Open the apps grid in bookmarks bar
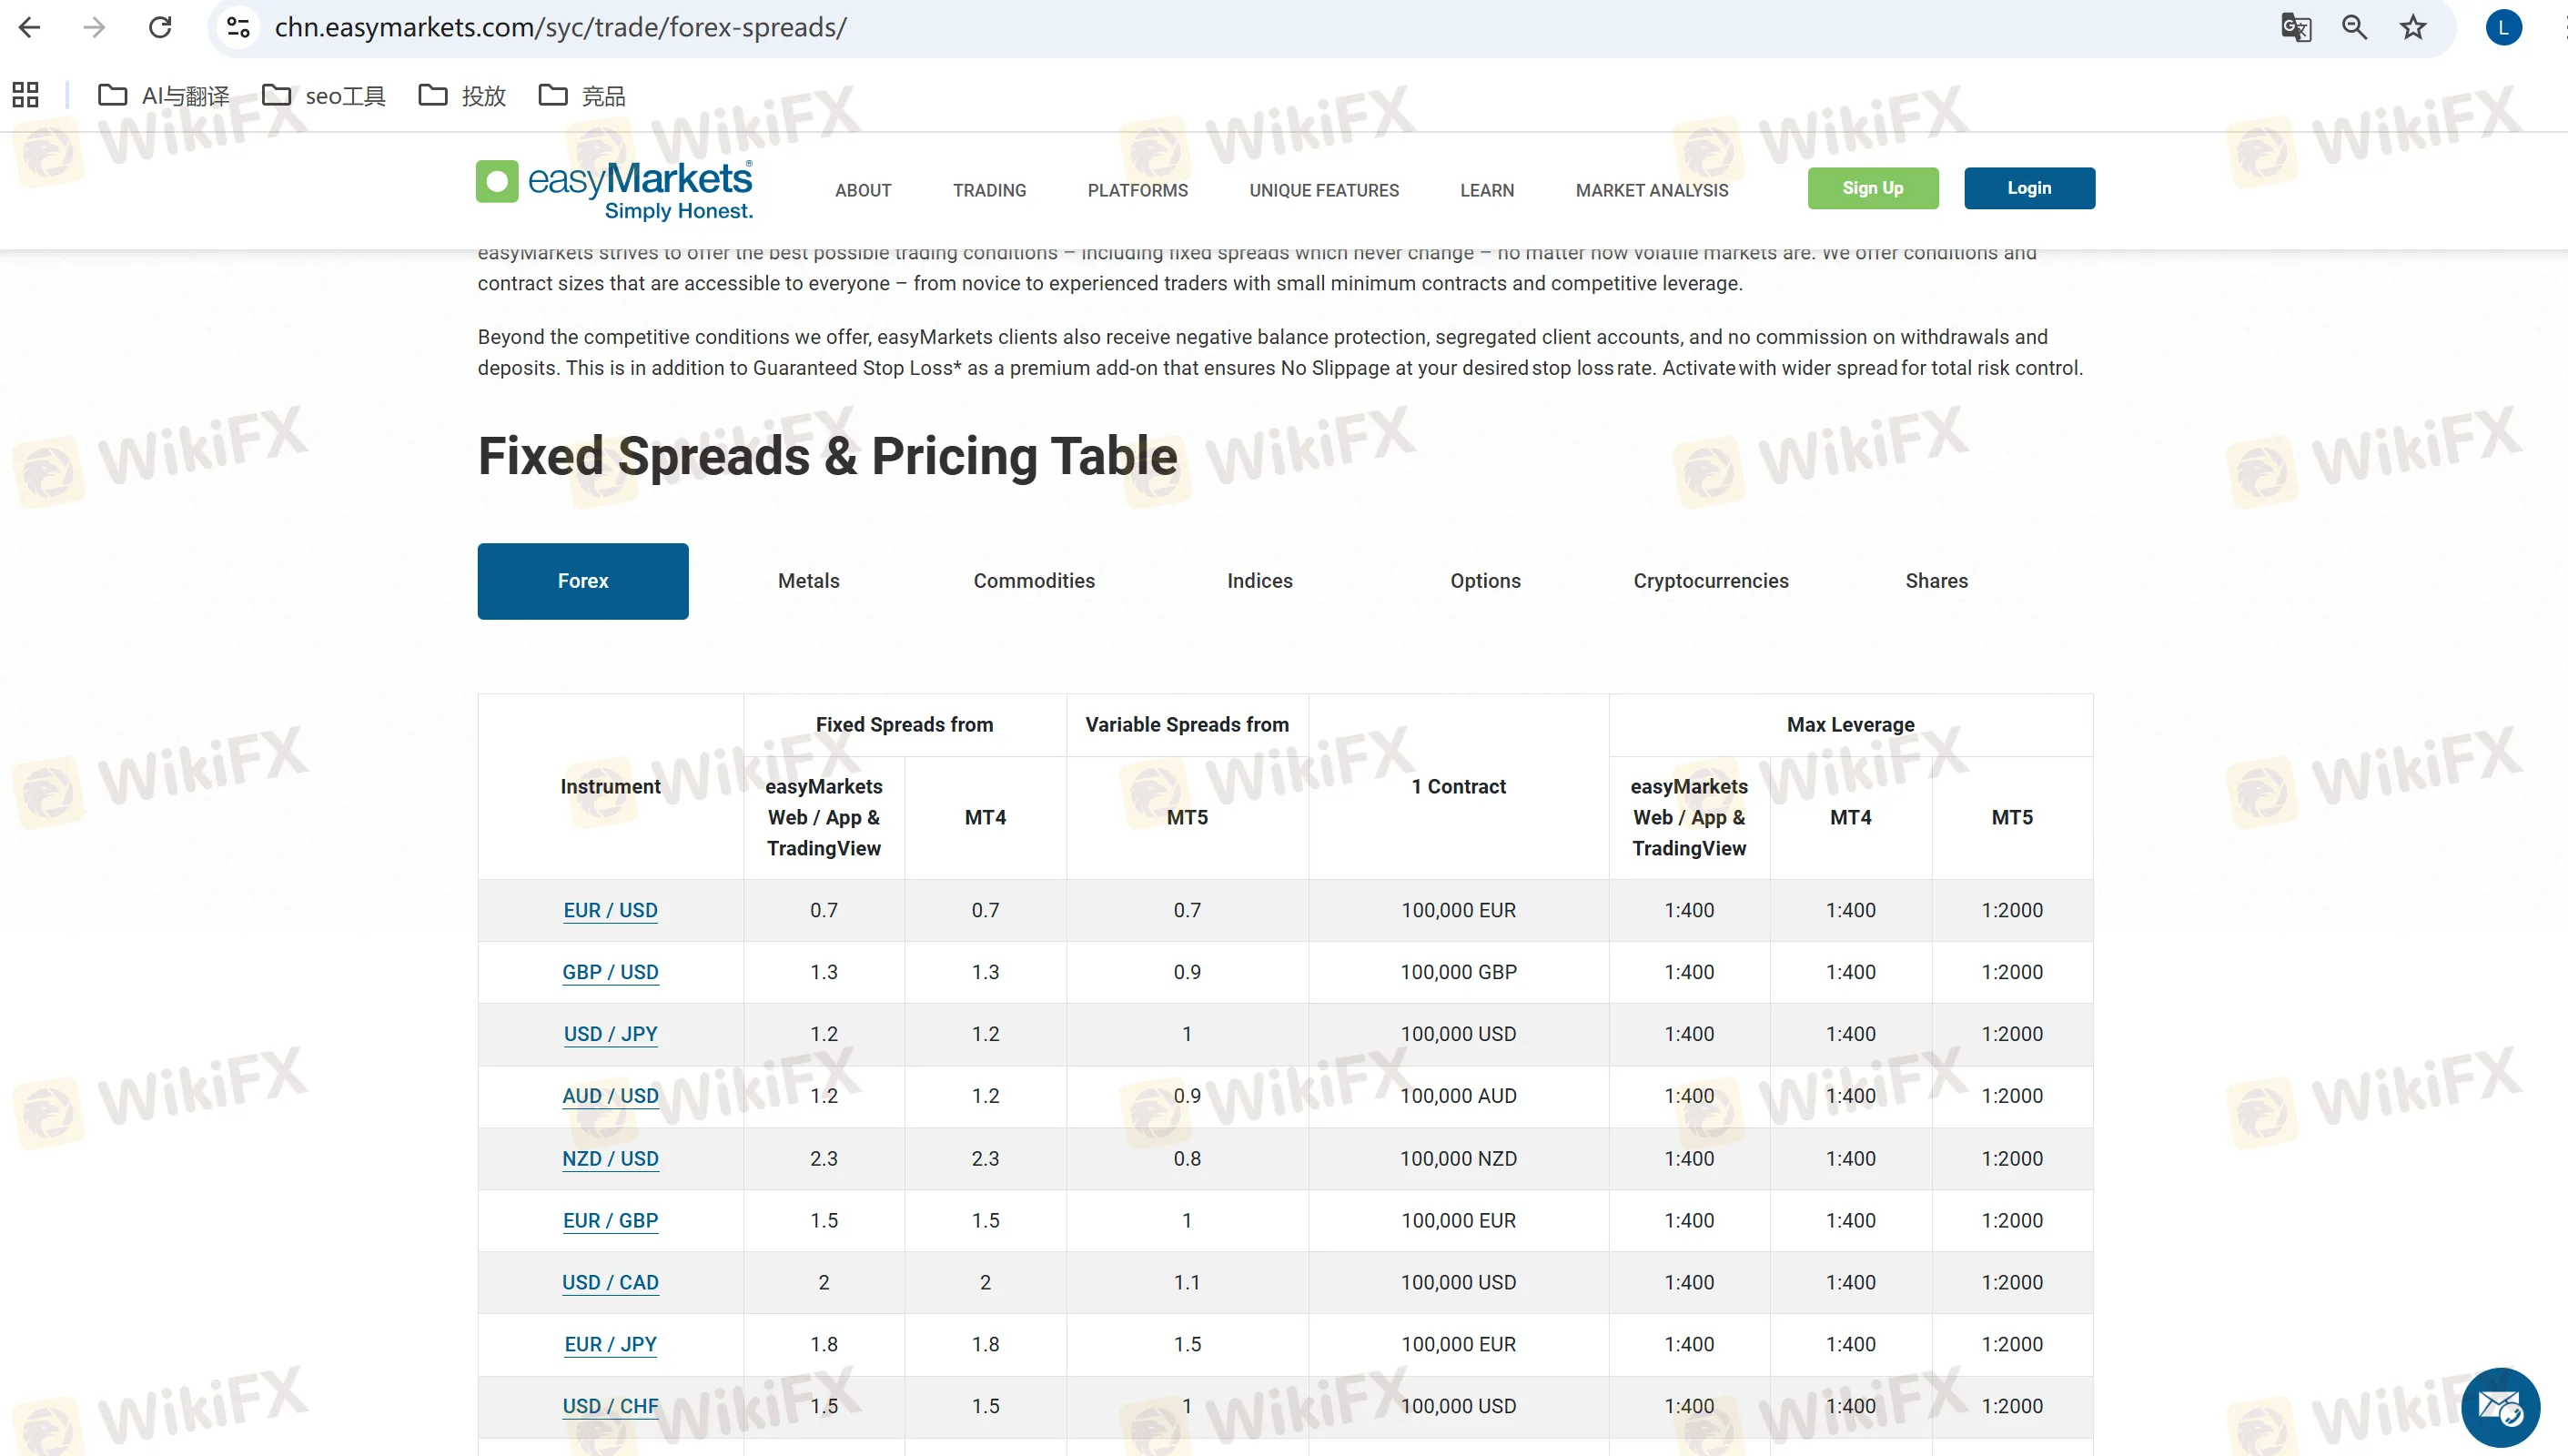 [26, 95]
